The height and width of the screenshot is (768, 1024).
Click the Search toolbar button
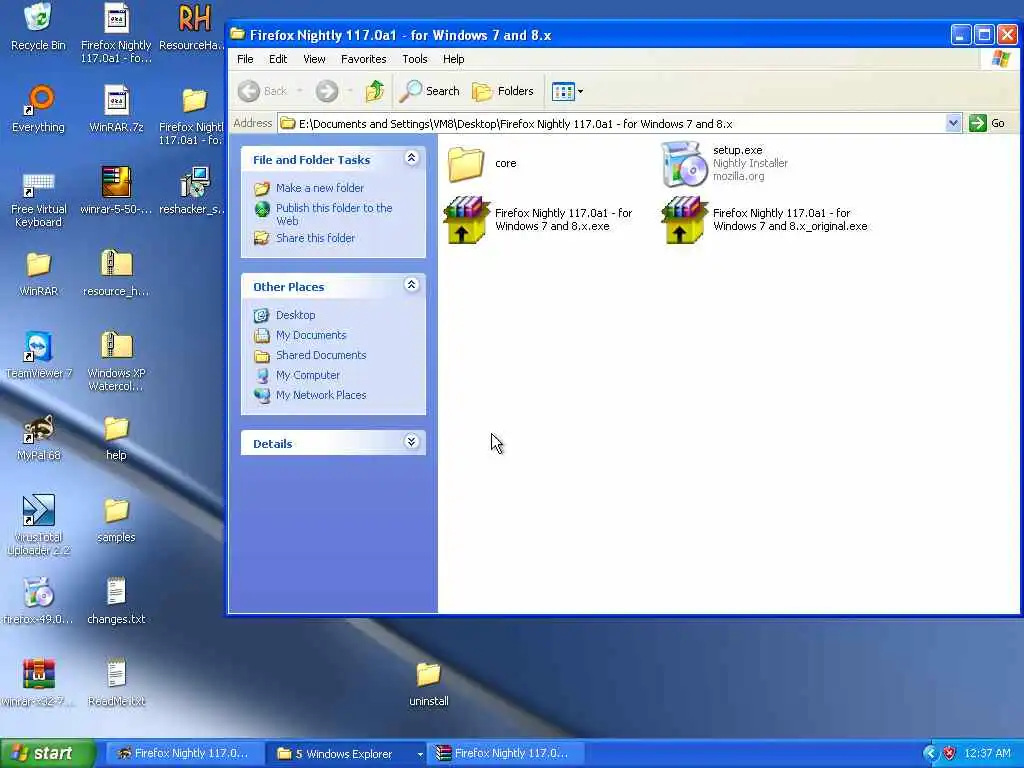coord(430,91)
